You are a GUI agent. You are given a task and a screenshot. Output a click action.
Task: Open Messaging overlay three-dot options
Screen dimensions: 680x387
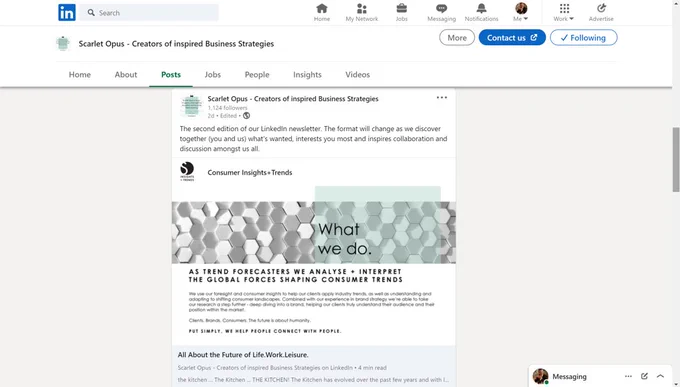point(628,376)
